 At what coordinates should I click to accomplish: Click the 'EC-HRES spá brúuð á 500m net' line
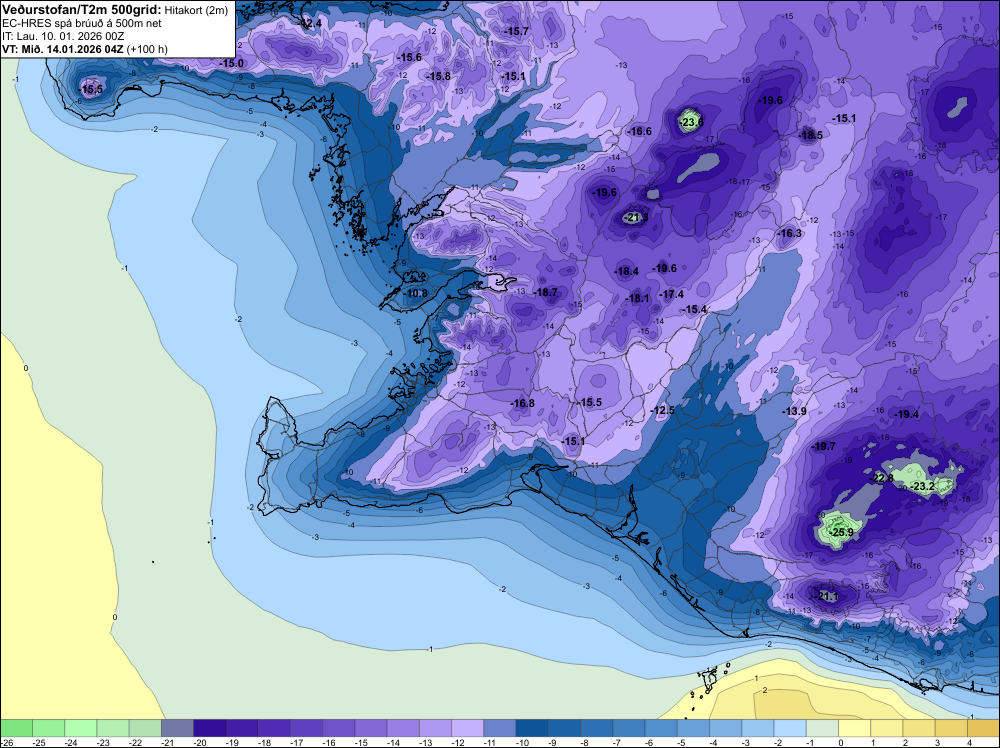point(82,23)
